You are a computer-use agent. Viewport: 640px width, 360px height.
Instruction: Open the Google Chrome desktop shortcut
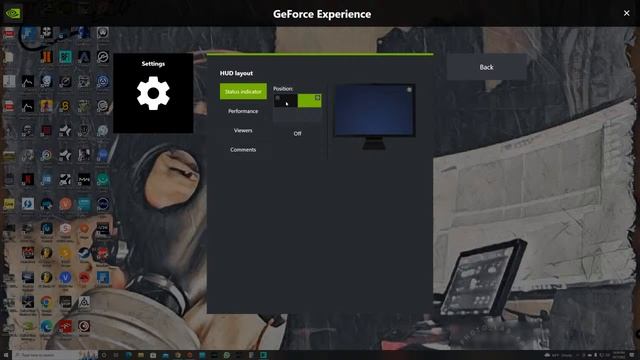coord(47,302)
